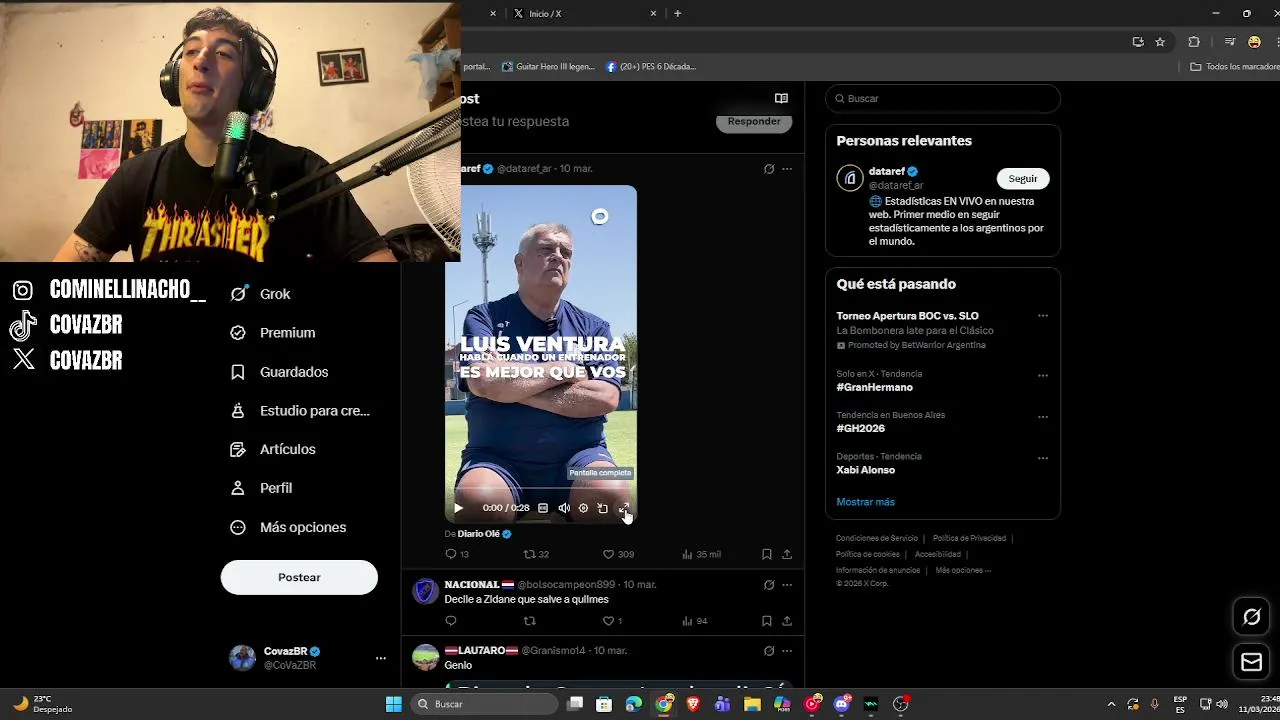
Task: Click video progress bar
Action: point(541,489)
